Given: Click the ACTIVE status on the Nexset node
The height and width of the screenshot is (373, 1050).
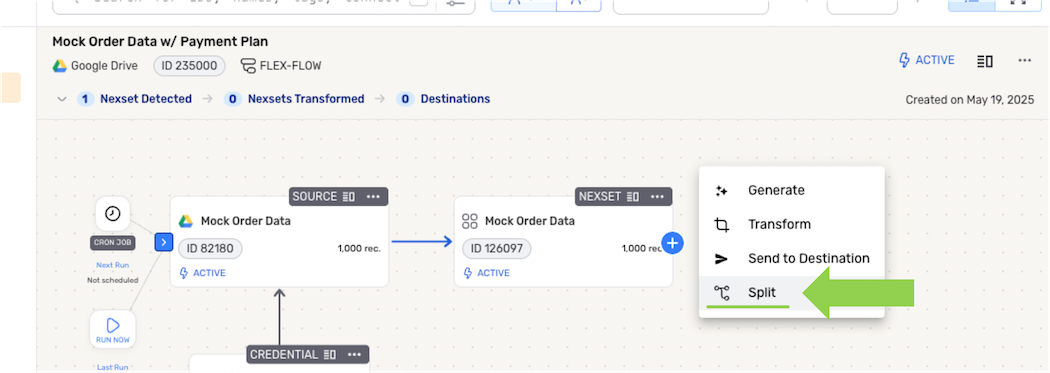Looking at the screenshot, I should (x=487, y=273).
